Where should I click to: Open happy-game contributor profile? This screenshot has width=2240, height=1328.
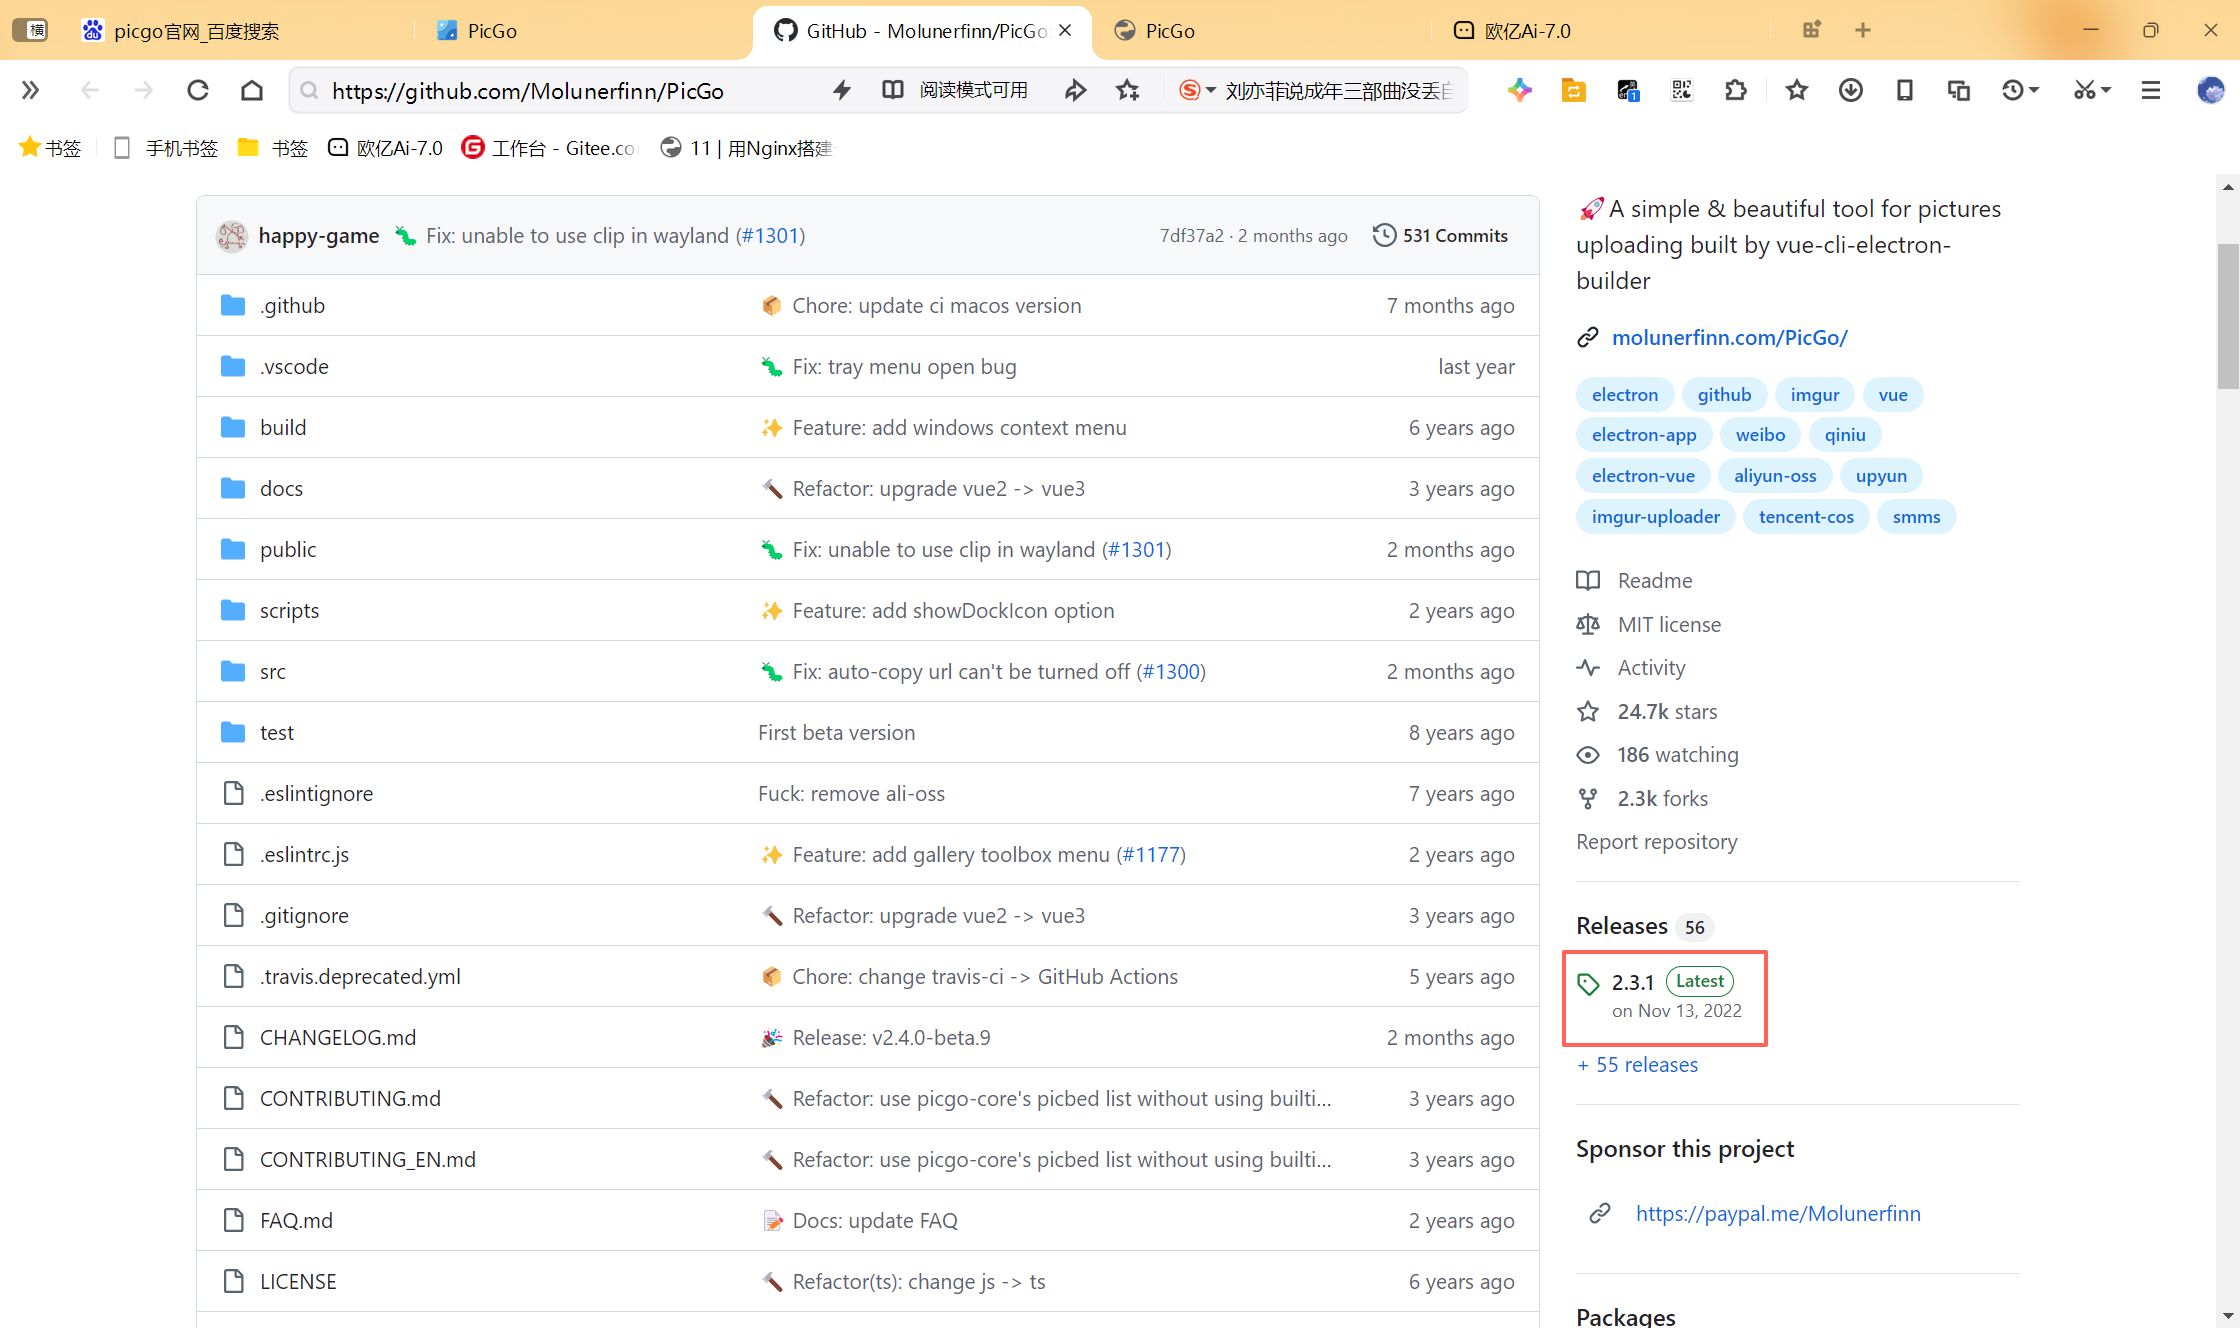[319, 235]
